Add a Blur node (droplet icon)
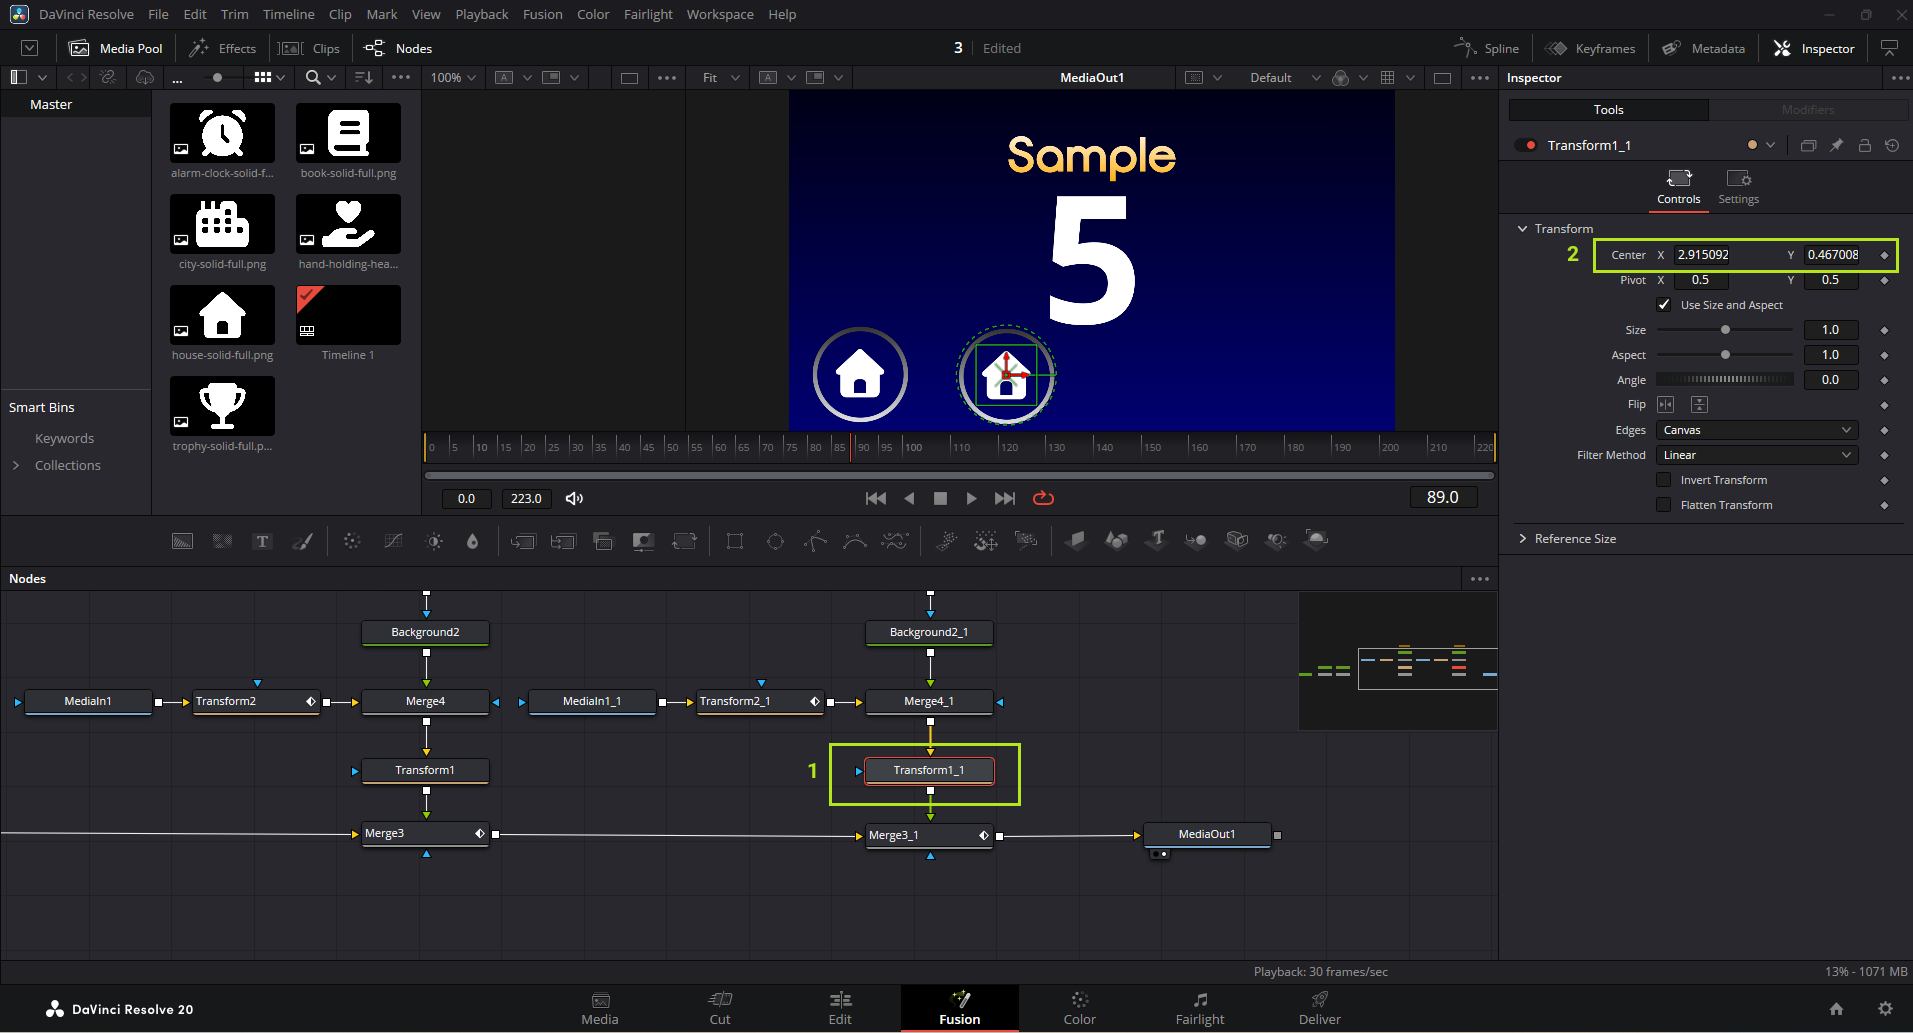 click(472, 541)
